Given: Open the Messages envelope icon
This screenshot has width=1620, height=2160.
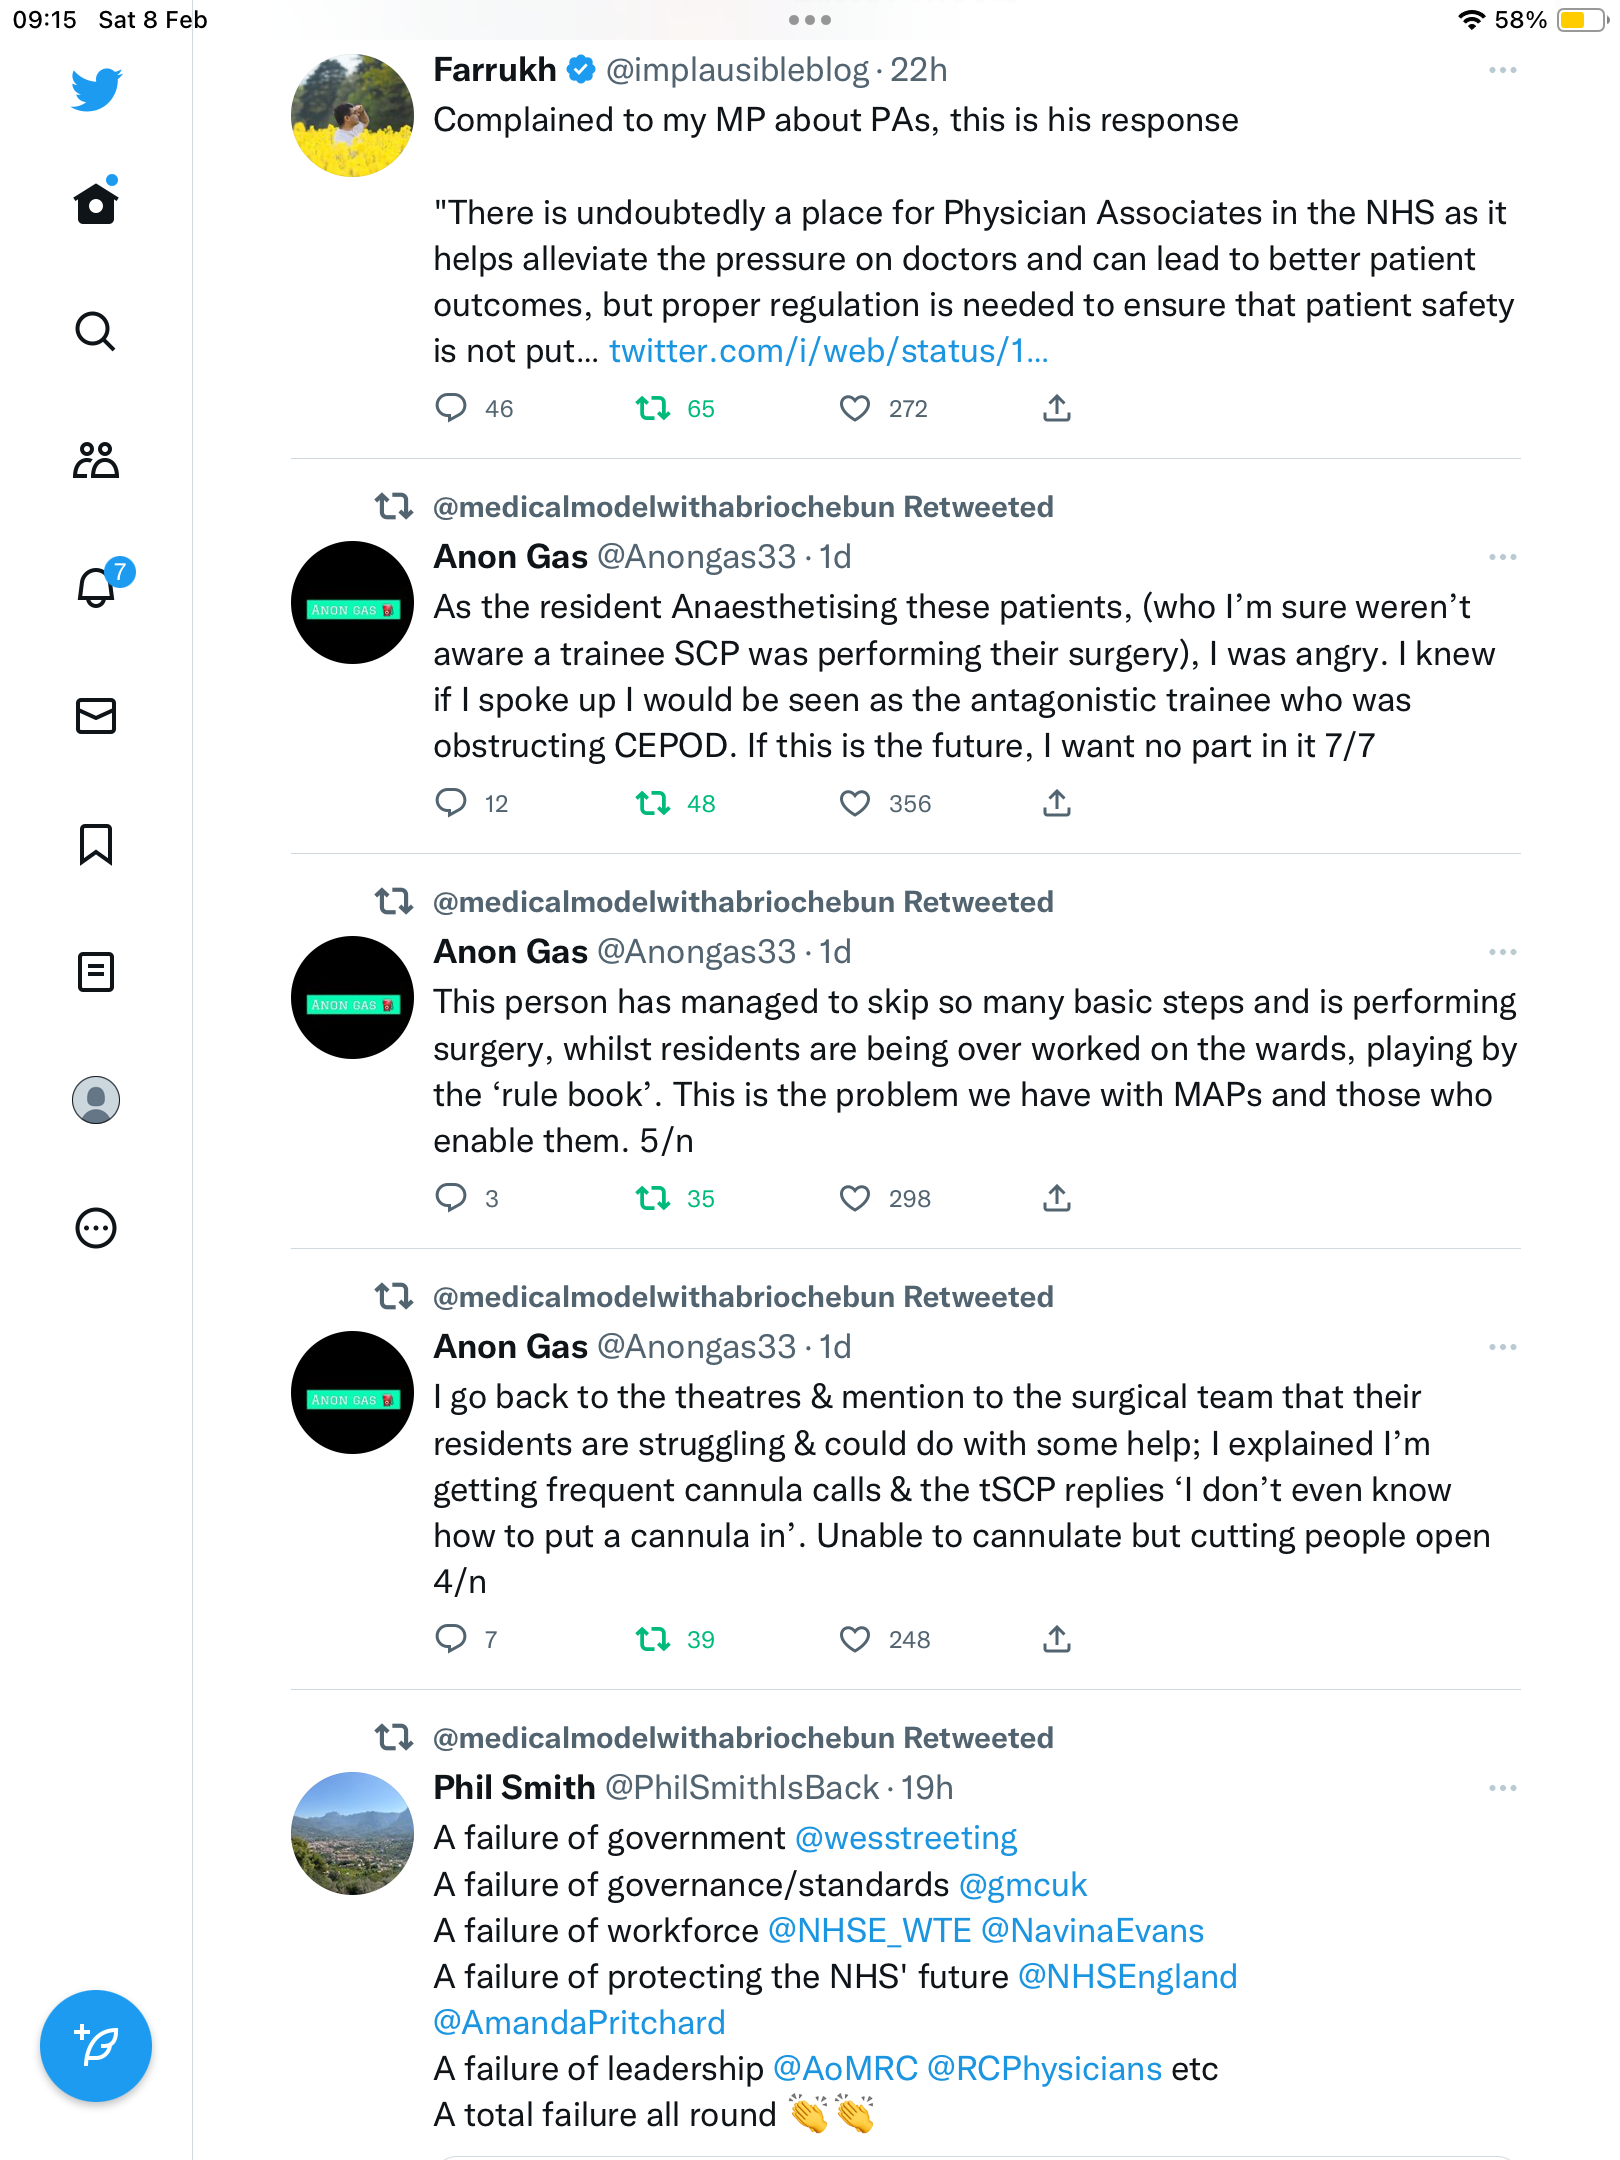Looking at the screenshot, I should point(96,716).
